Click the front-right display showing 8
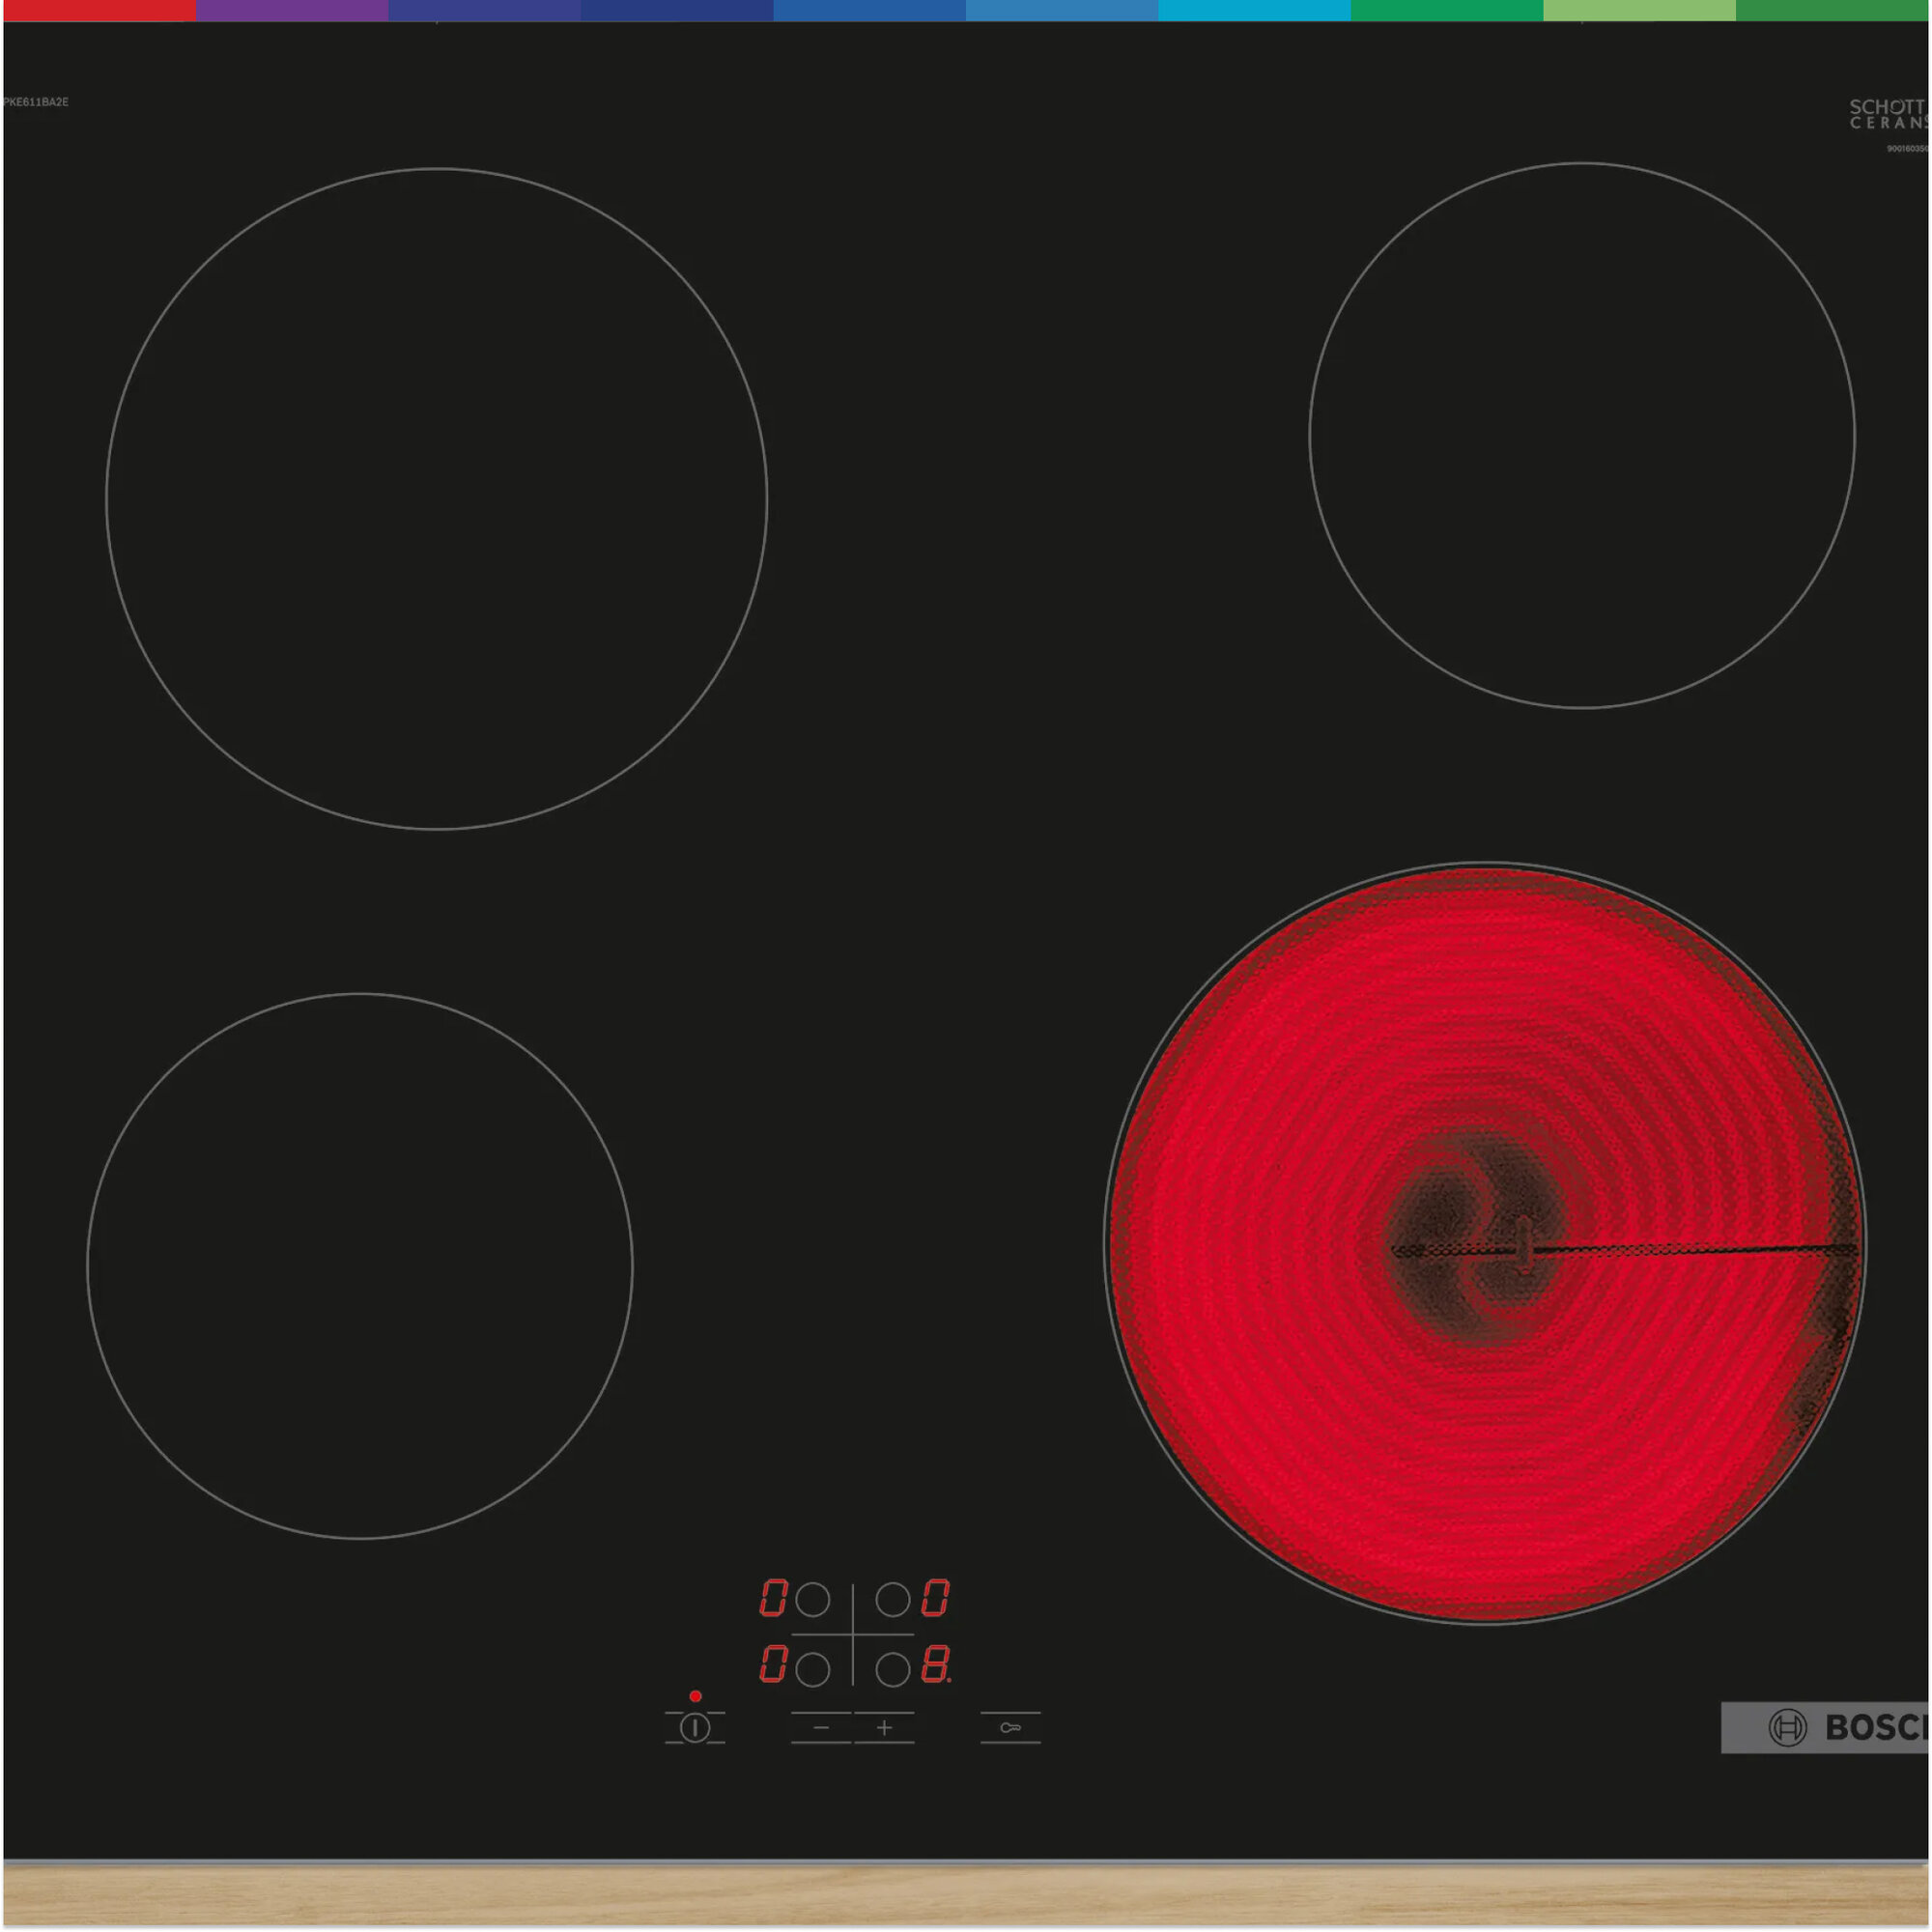Viewport: 1932px width, 1932px height. (935, 1665)
